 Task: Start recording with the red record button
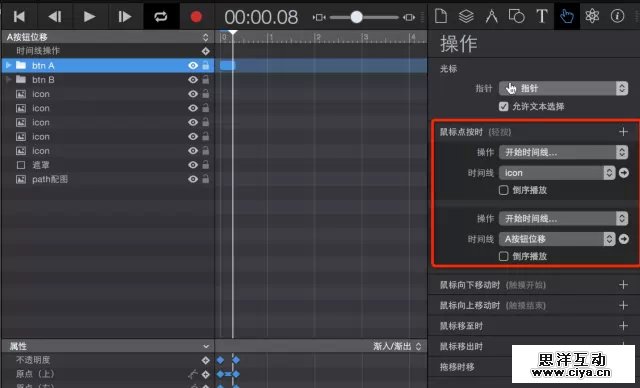pyautogui.click(x=196, y=17)
